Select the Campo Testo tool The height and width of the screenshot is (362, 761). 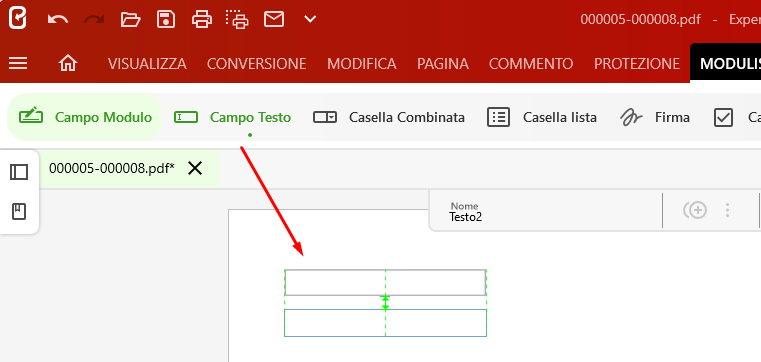pyautogui.click(x=232, y=117)
